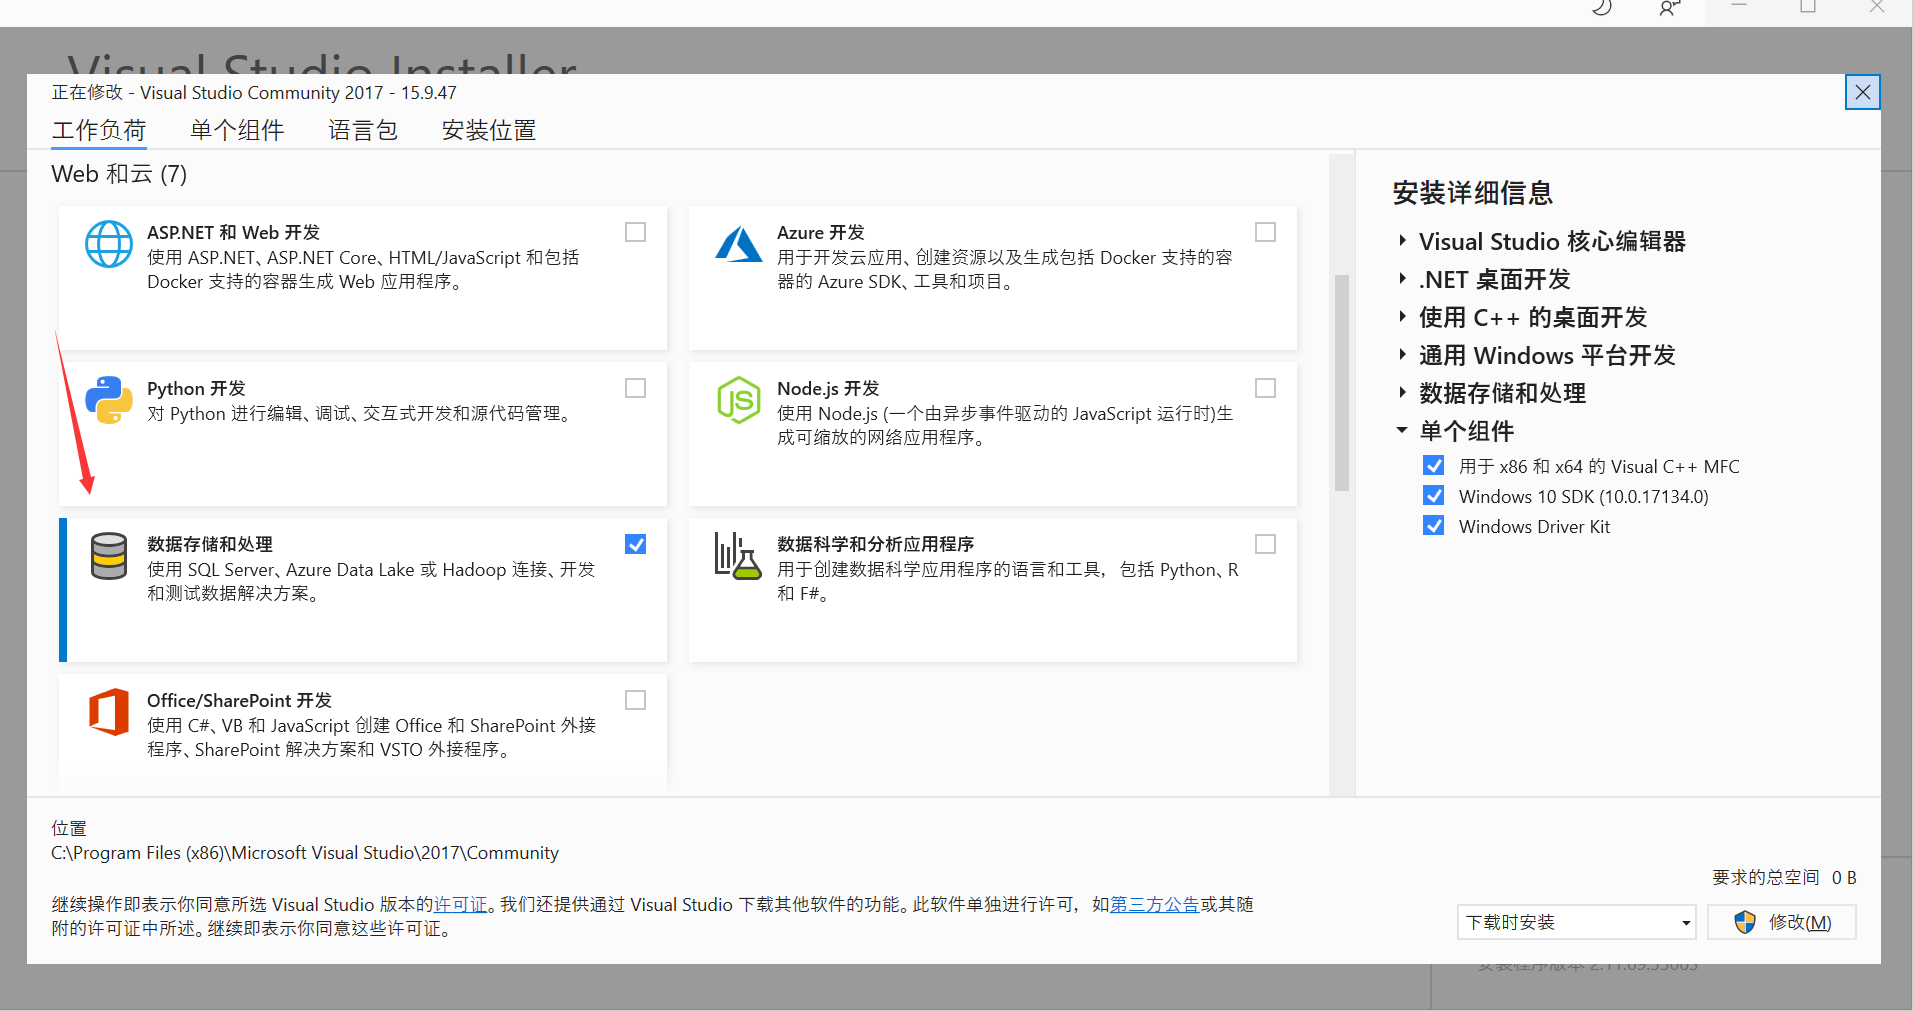
Task: Switch to the 工作负荷 tab
Action: coord(99,131)
